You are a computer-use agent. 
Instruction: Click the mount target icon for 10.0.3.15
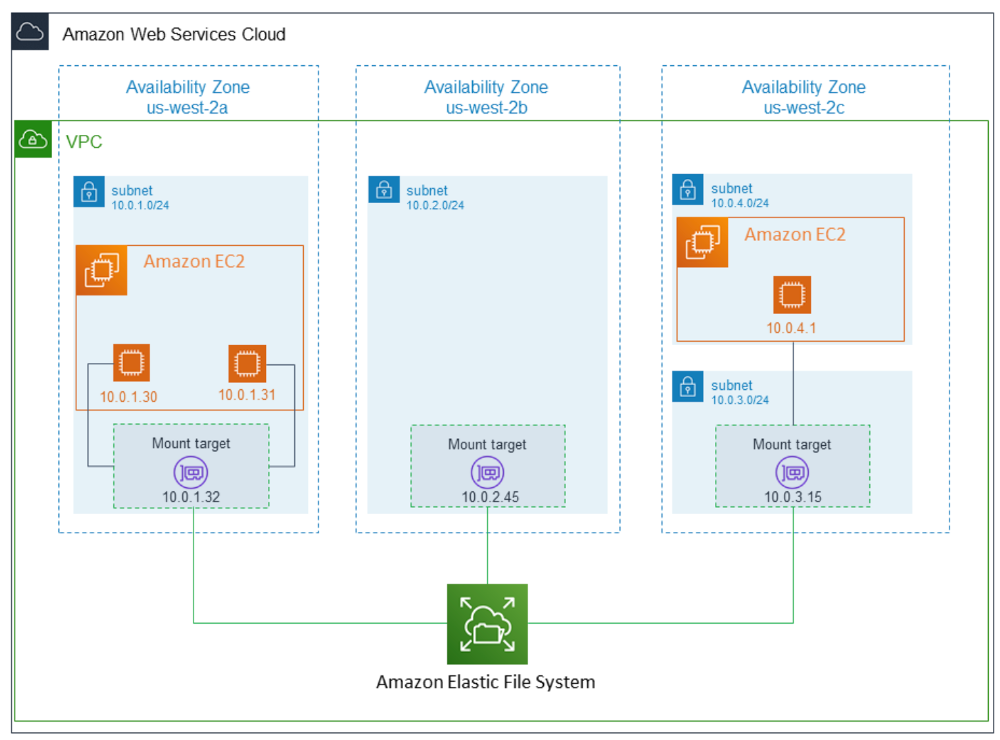(792, 473)
